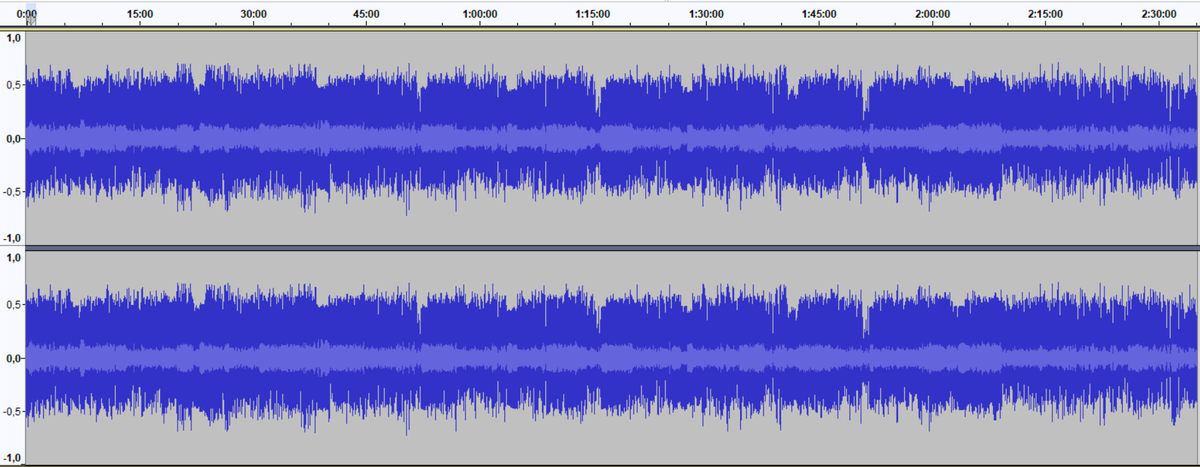
Task: Click the 0,0 value on left channel scale
Action: [x=13, y=138]
